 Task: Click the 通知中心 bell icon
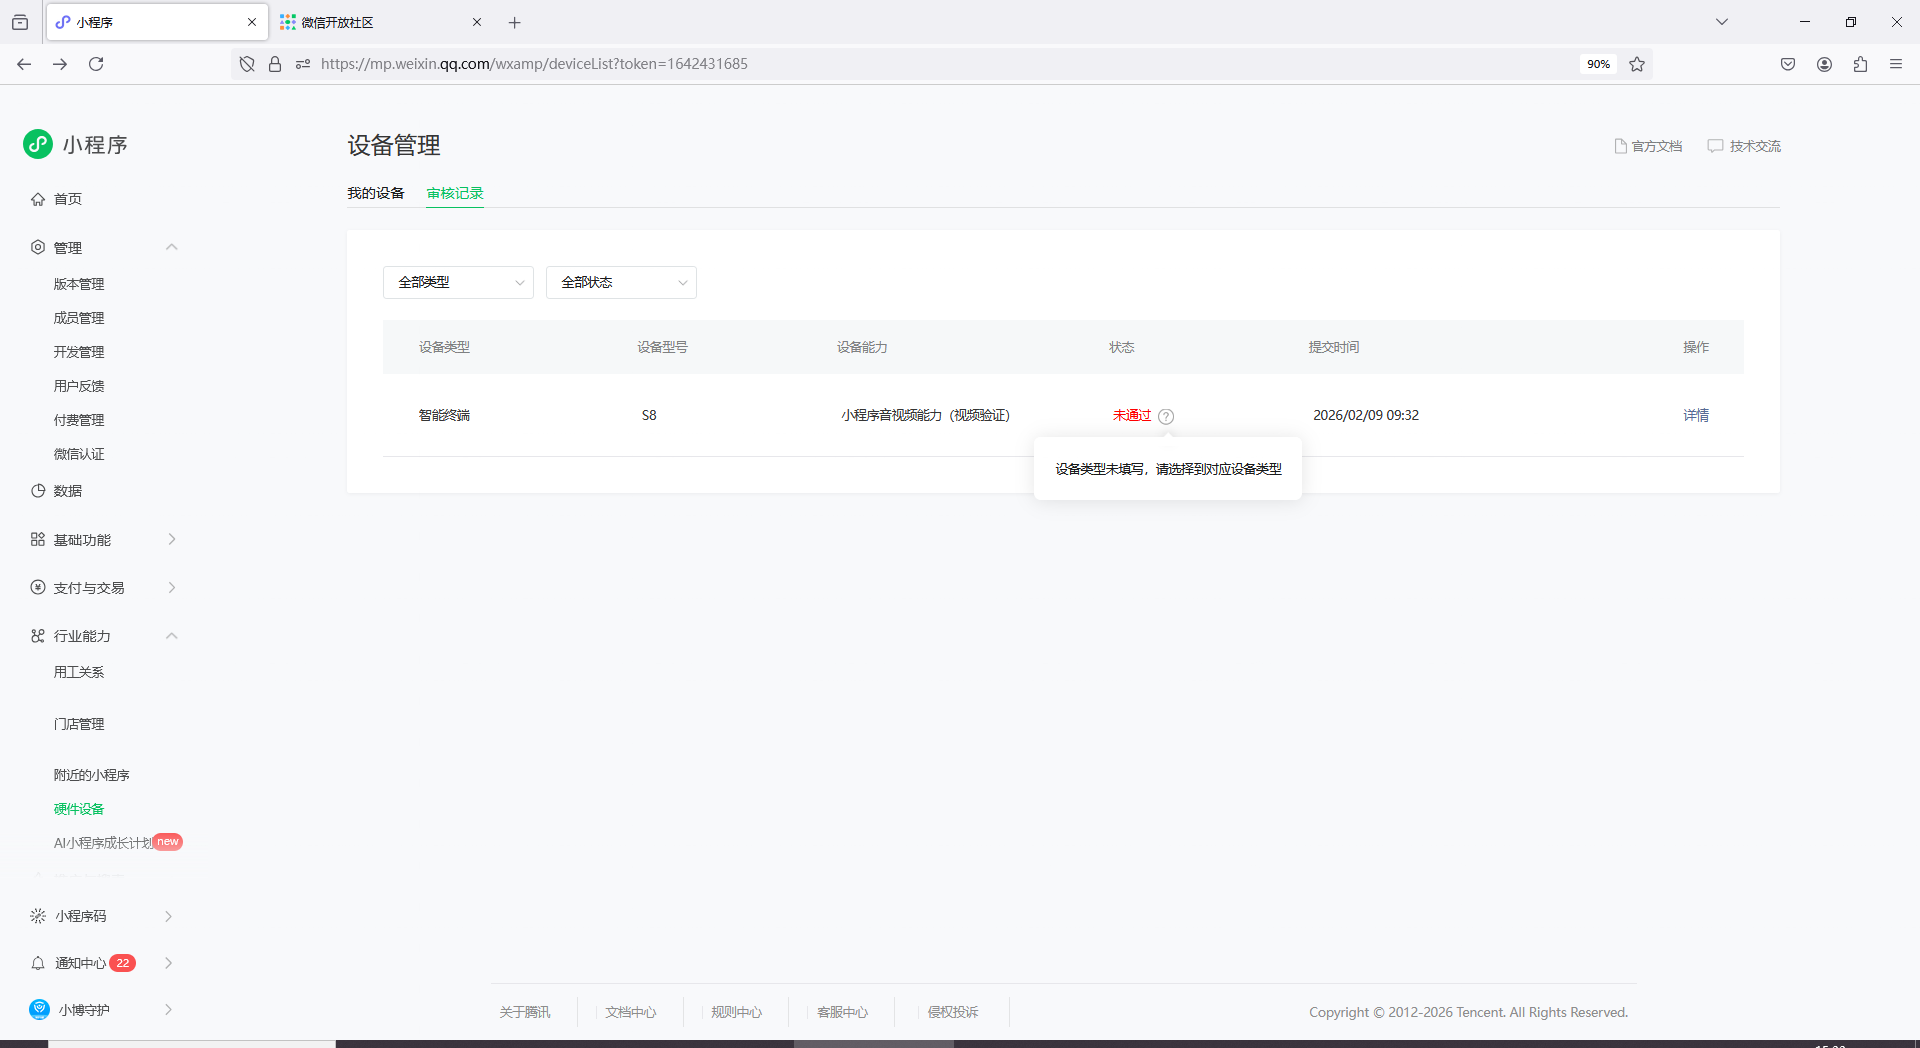point(38,963)
